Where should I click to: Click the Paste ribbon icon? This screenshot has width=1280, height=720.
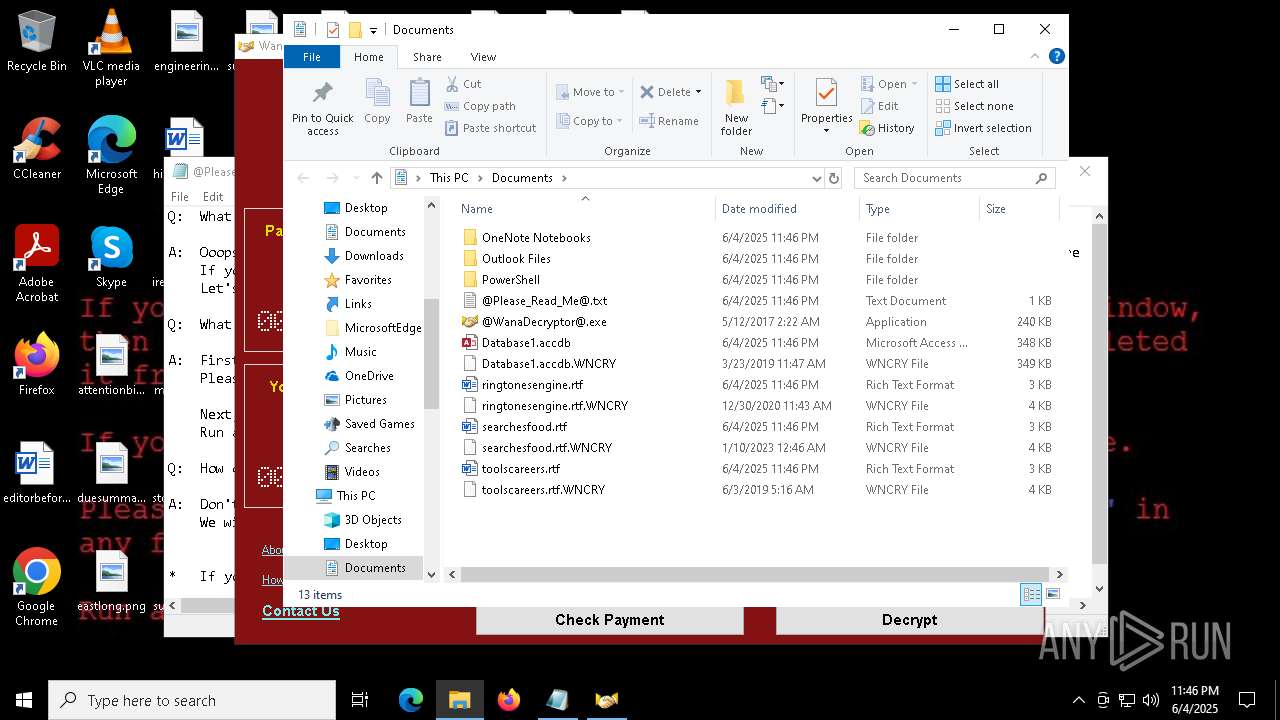419,103
